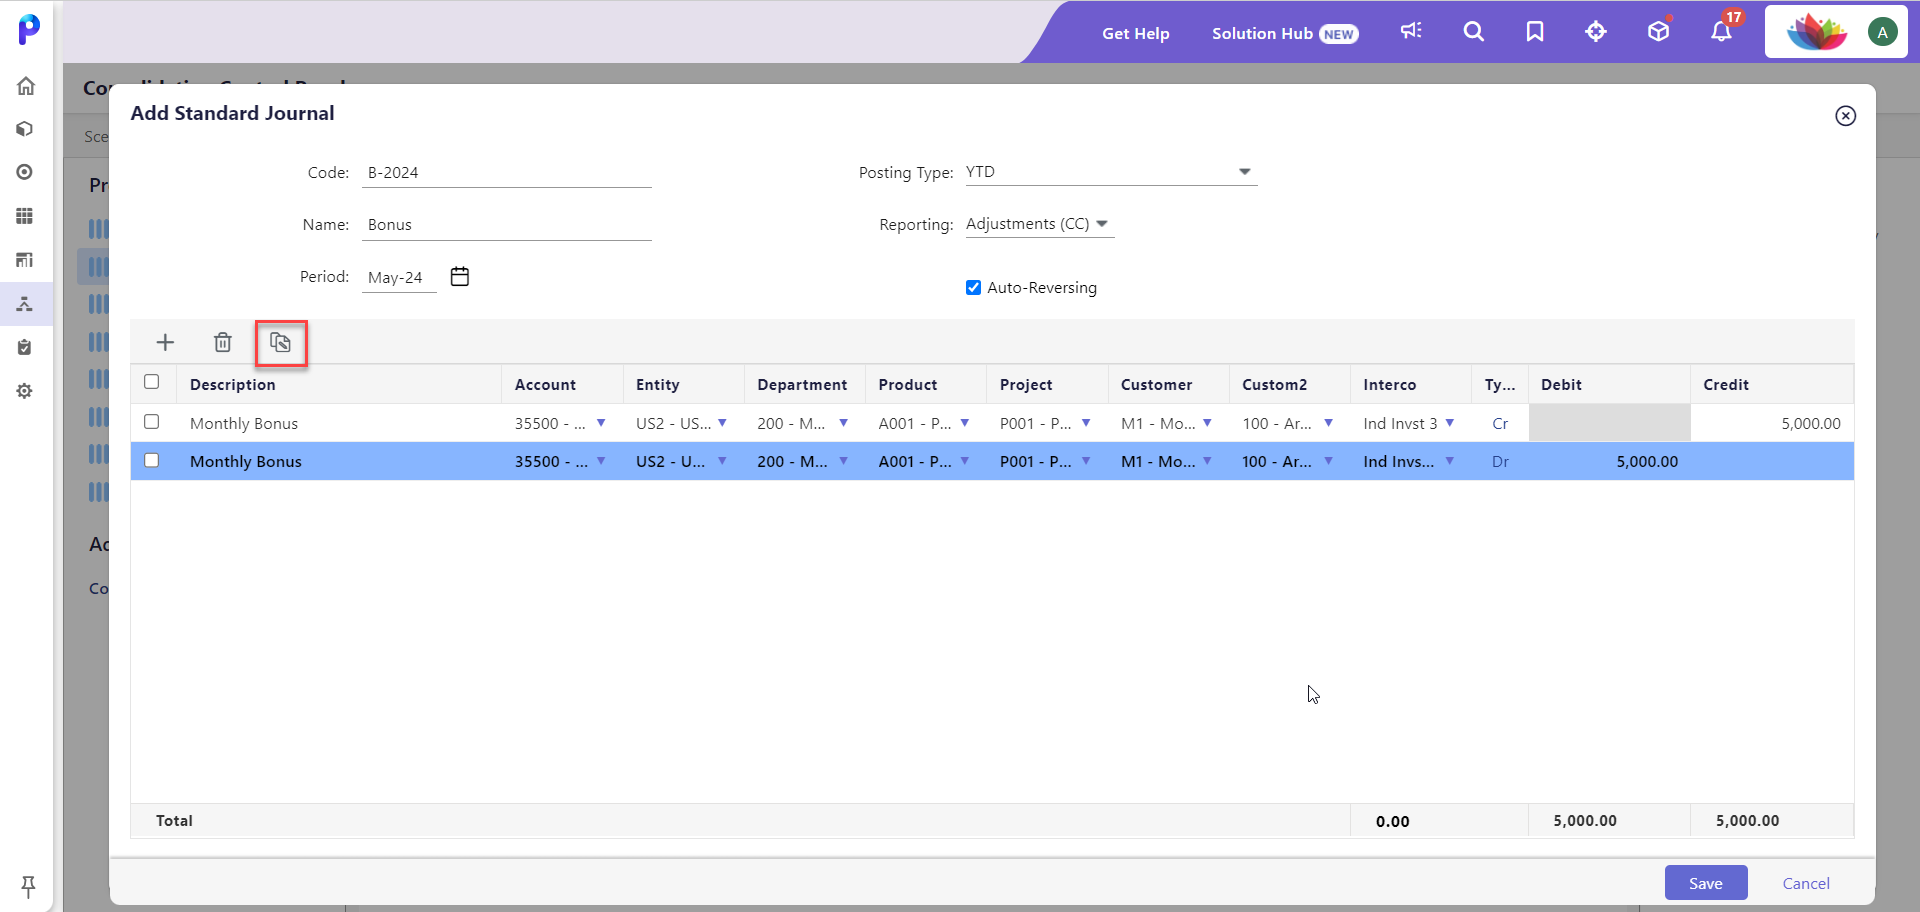The image size is (1920, 912).
Task: Open Get Help menu
Action: coord(1136,33)
